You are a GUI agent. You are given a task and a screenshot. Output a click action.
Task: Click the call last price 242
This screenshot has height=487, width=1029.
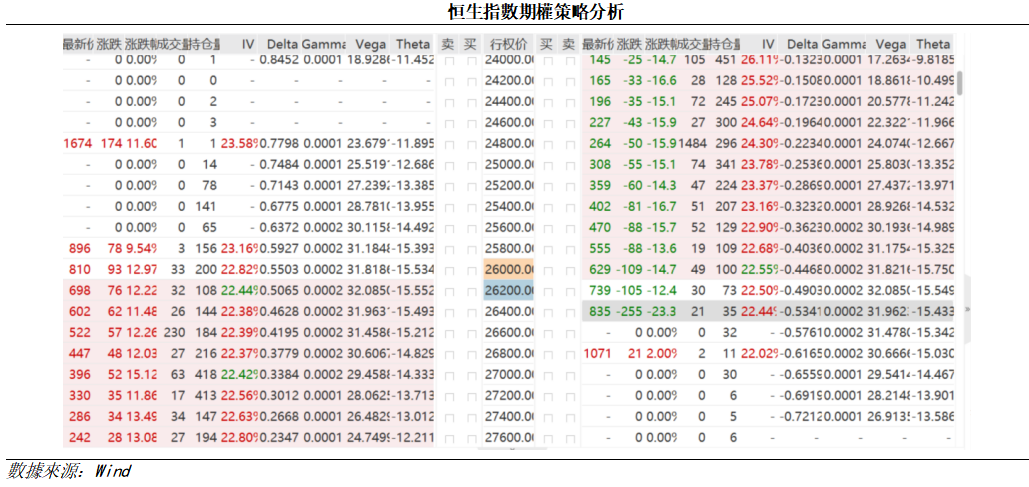point(80,438)
